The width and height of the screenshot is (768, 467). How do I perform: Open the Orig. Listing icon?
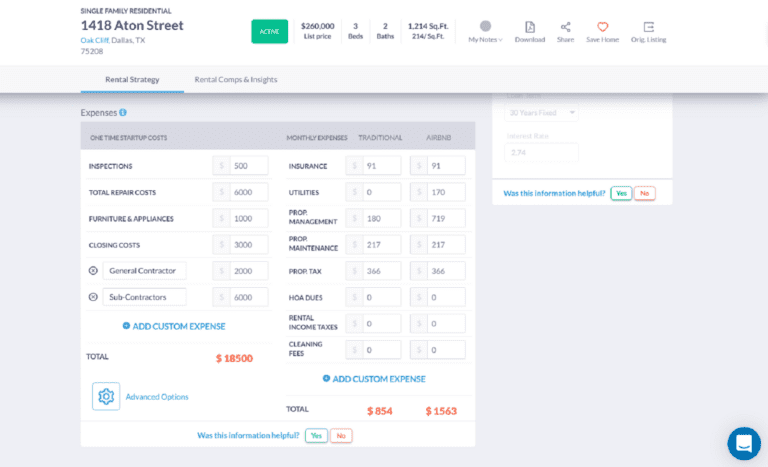click(x=648, y=27)
